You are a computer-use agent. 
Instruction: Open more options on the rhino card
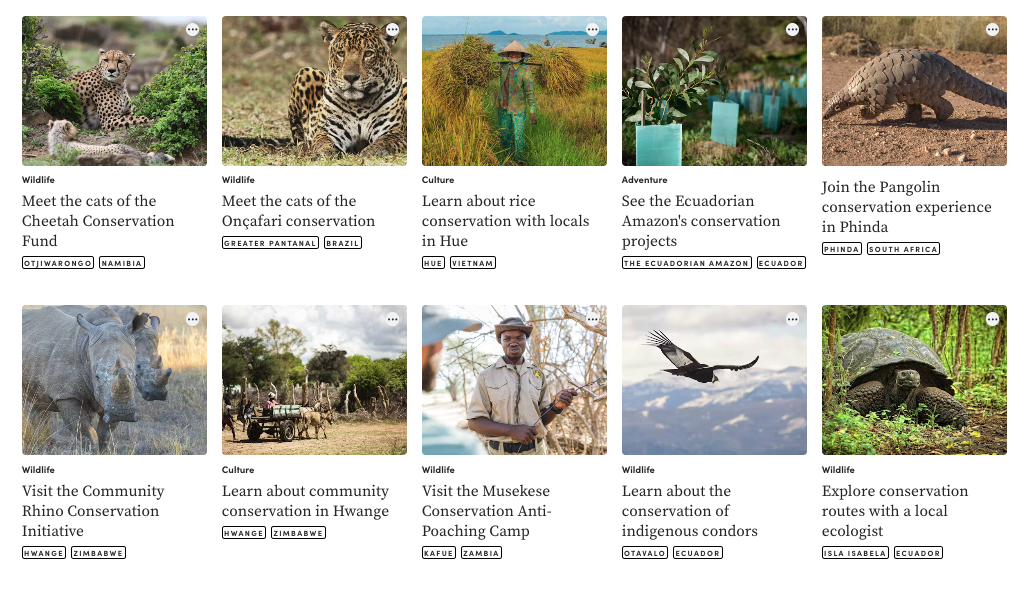pyautogui.click(x=192, y=319)
